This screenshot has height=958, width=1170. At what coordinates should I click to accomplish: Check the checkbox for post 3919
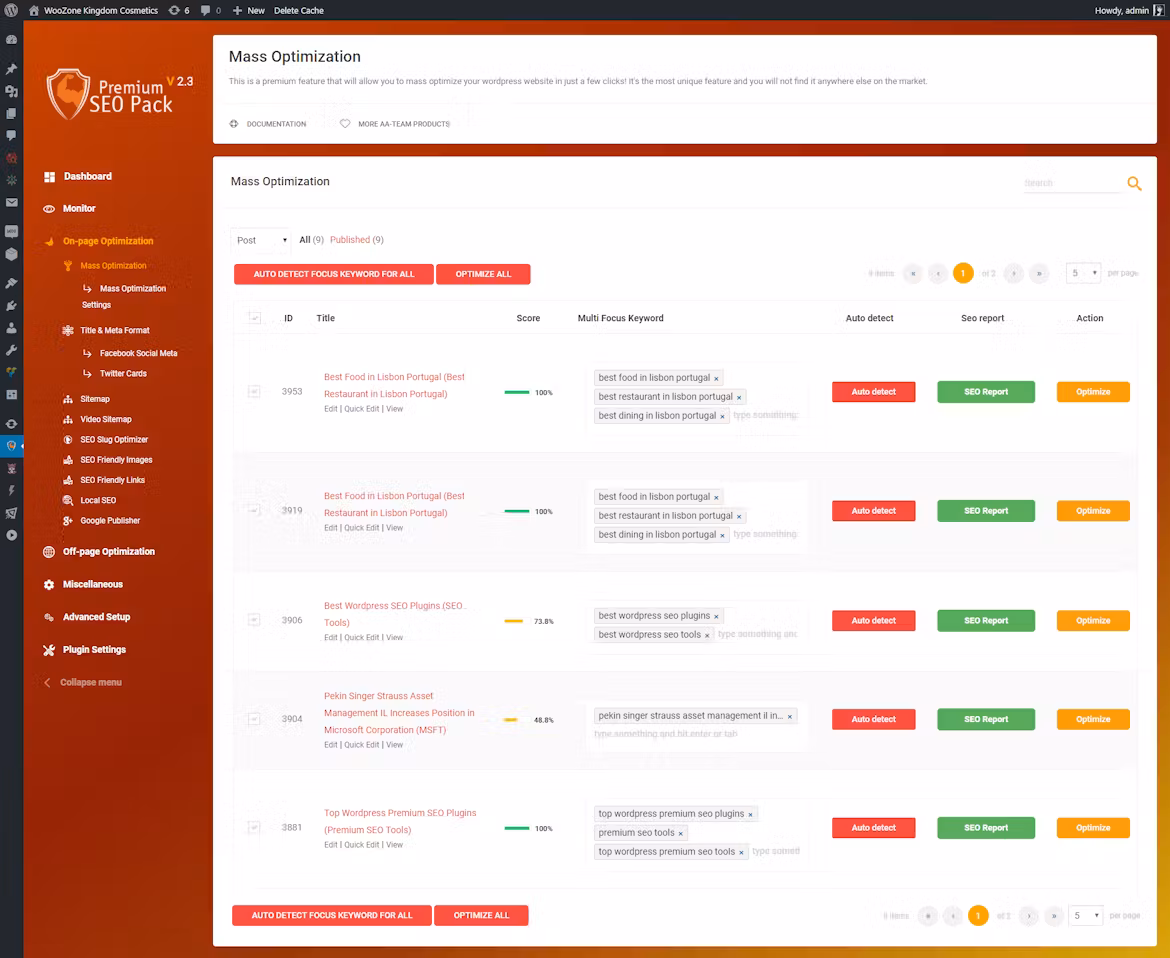[x=254, y=510]
